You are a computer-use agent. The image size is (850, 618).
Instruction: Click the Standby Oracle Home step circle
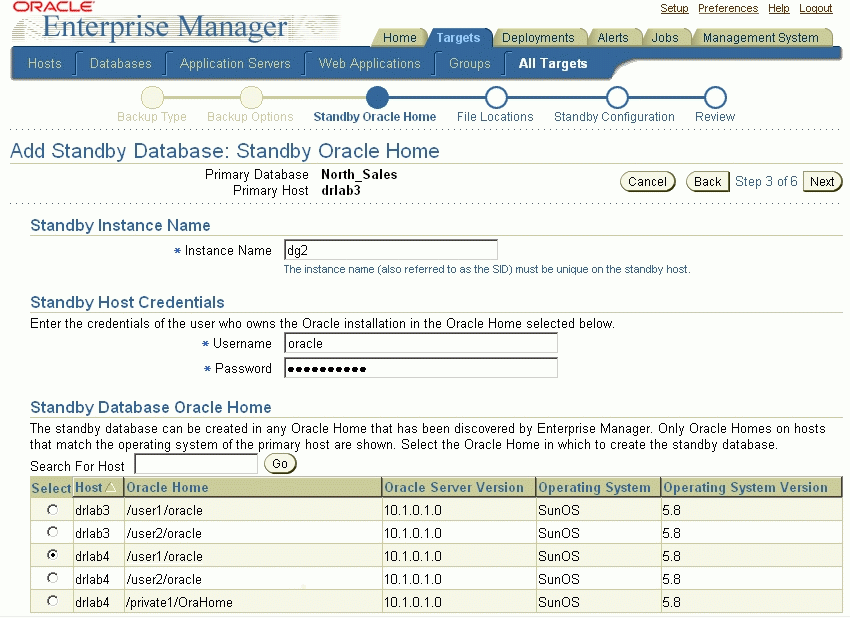(x=377, y=97)
